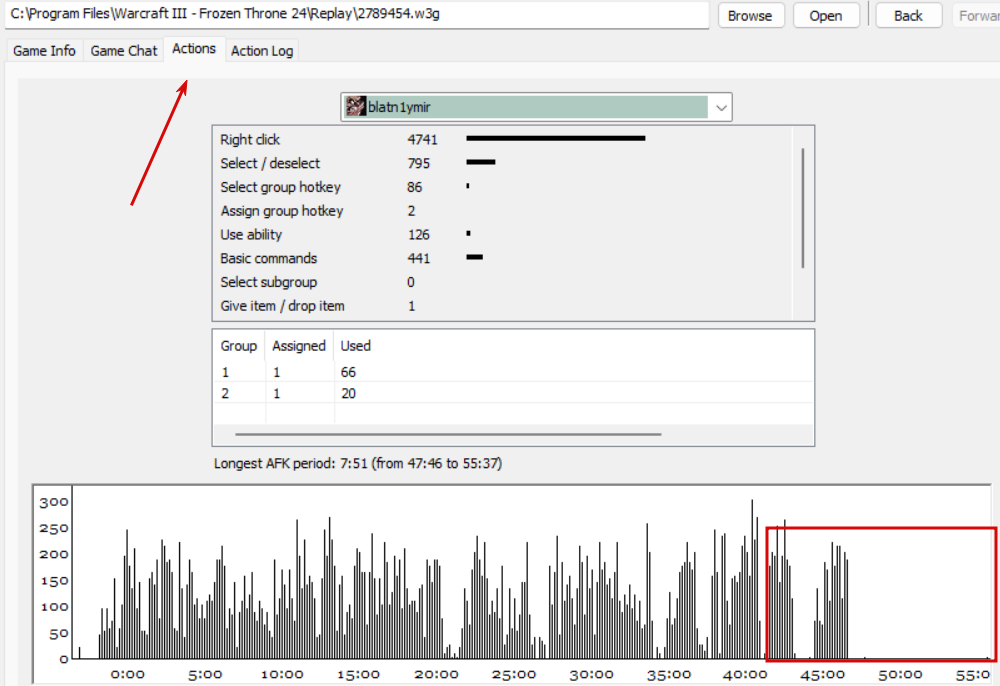Click the 20:00 mark on APM timeline
This screenshot has width=1000, height=686.
(436, 675)
